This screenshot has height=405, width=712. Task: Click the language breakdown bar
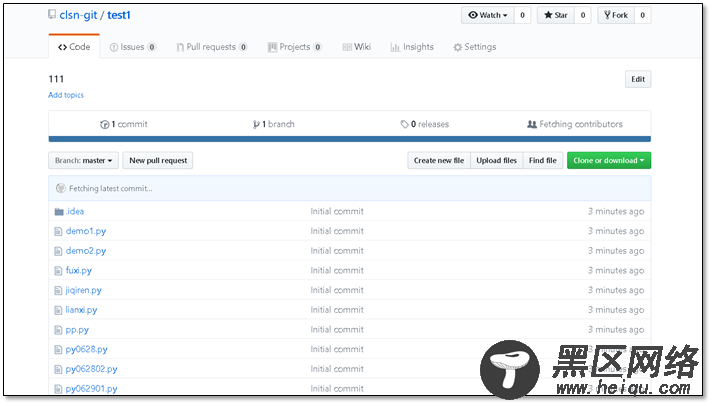[x=350, y=139]
